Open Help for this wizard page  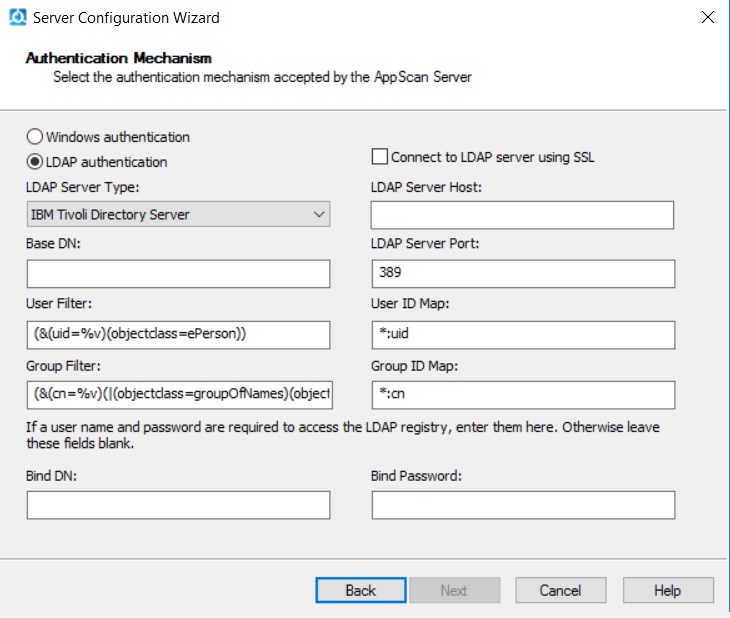pos(668,590)
